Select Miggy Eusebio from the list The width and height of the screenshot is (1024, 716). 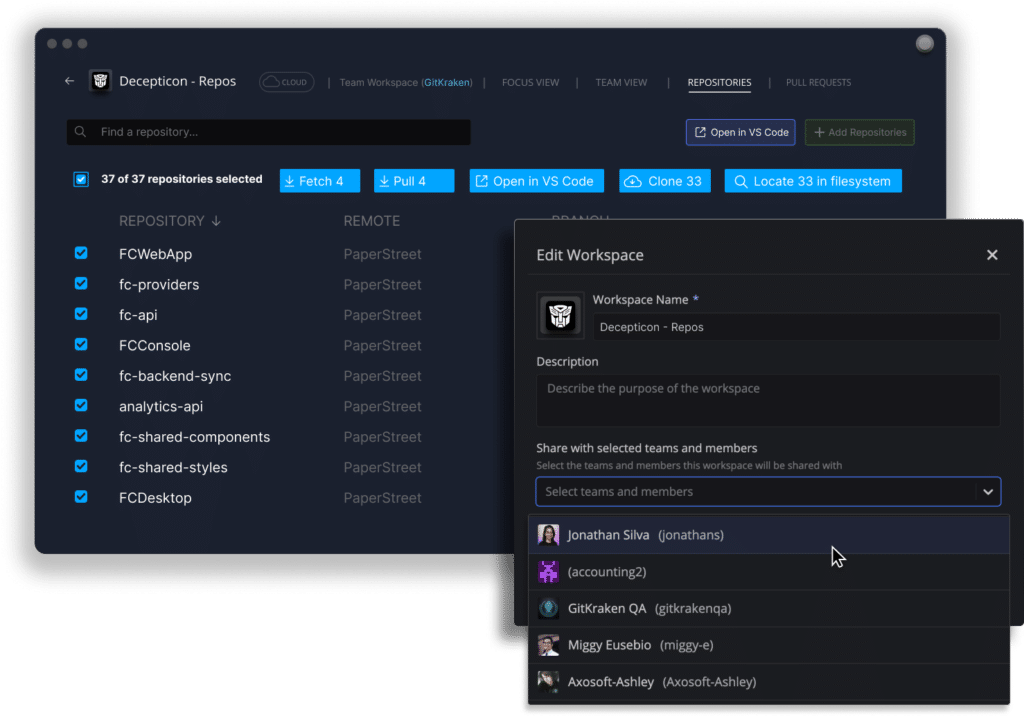pyautogui.click(x=769, y=645)
